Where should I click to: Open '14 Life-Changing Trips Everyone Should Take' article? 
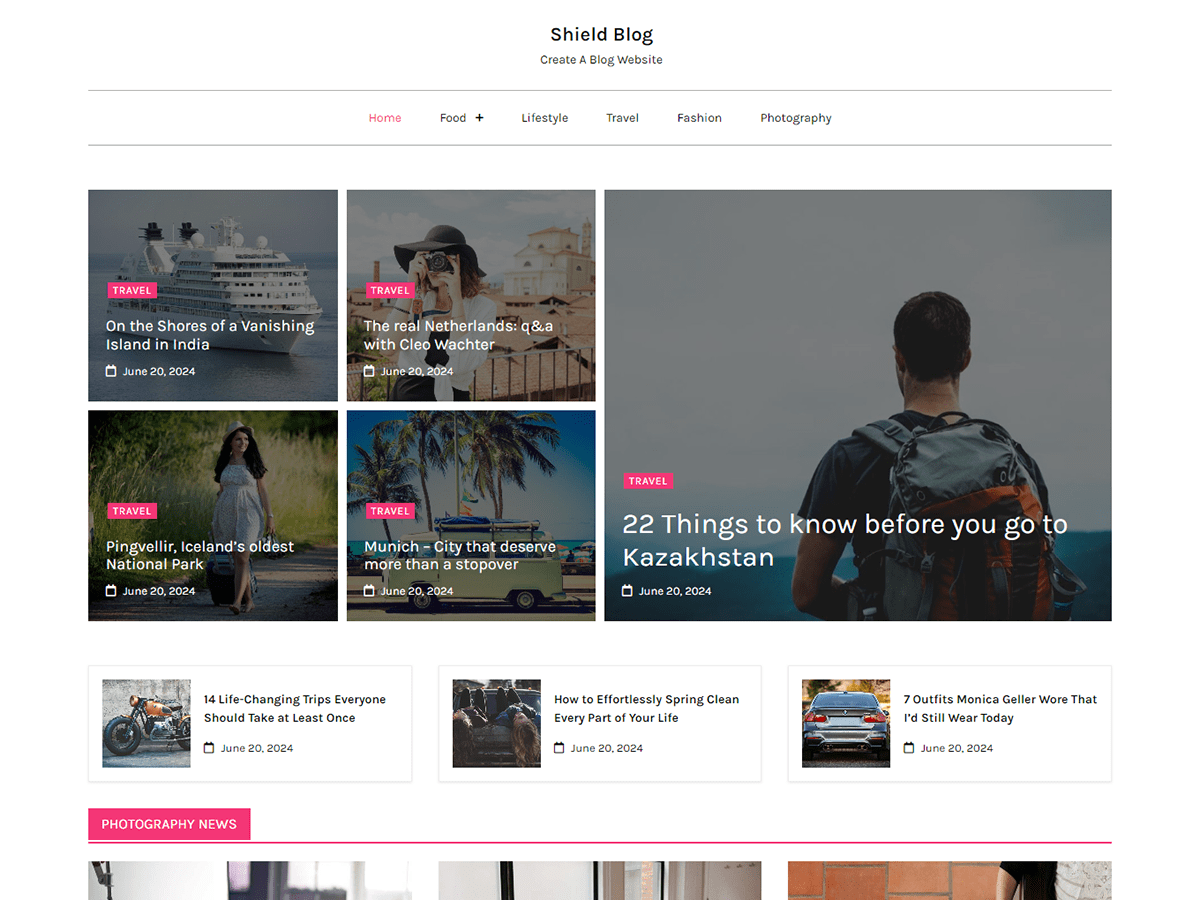pyautogui.click(x=295, y=708)
